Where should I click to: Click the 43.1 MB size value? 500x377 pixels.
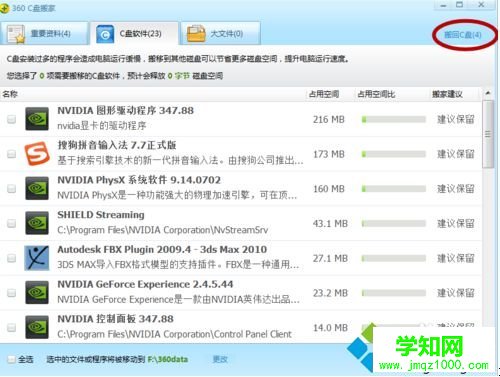pyautogui.click(x=330, y=223)
